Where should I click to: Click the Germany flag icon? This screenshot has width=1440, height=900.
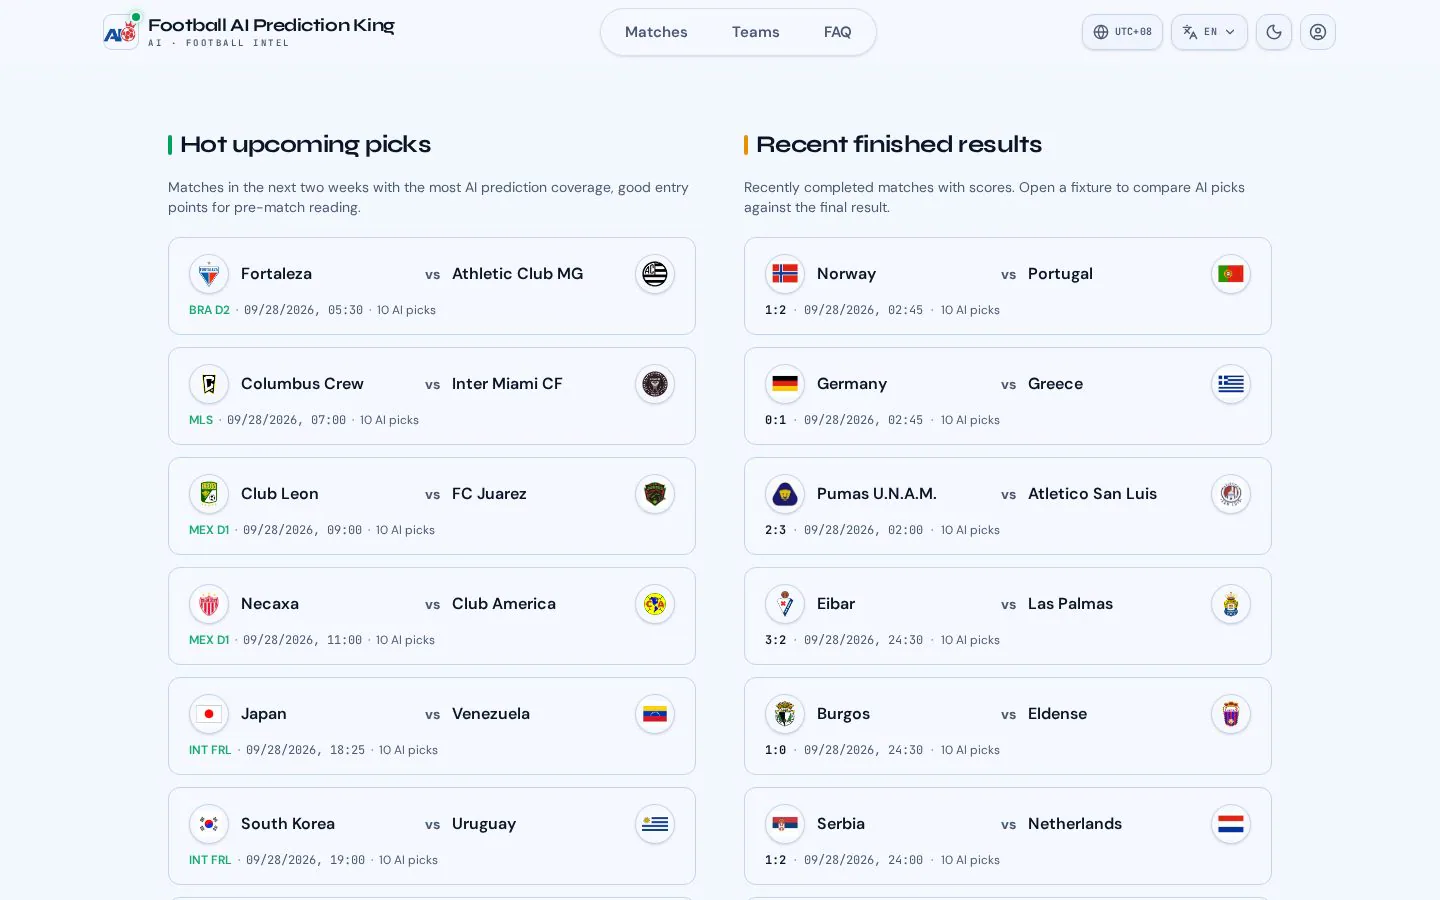785,384
